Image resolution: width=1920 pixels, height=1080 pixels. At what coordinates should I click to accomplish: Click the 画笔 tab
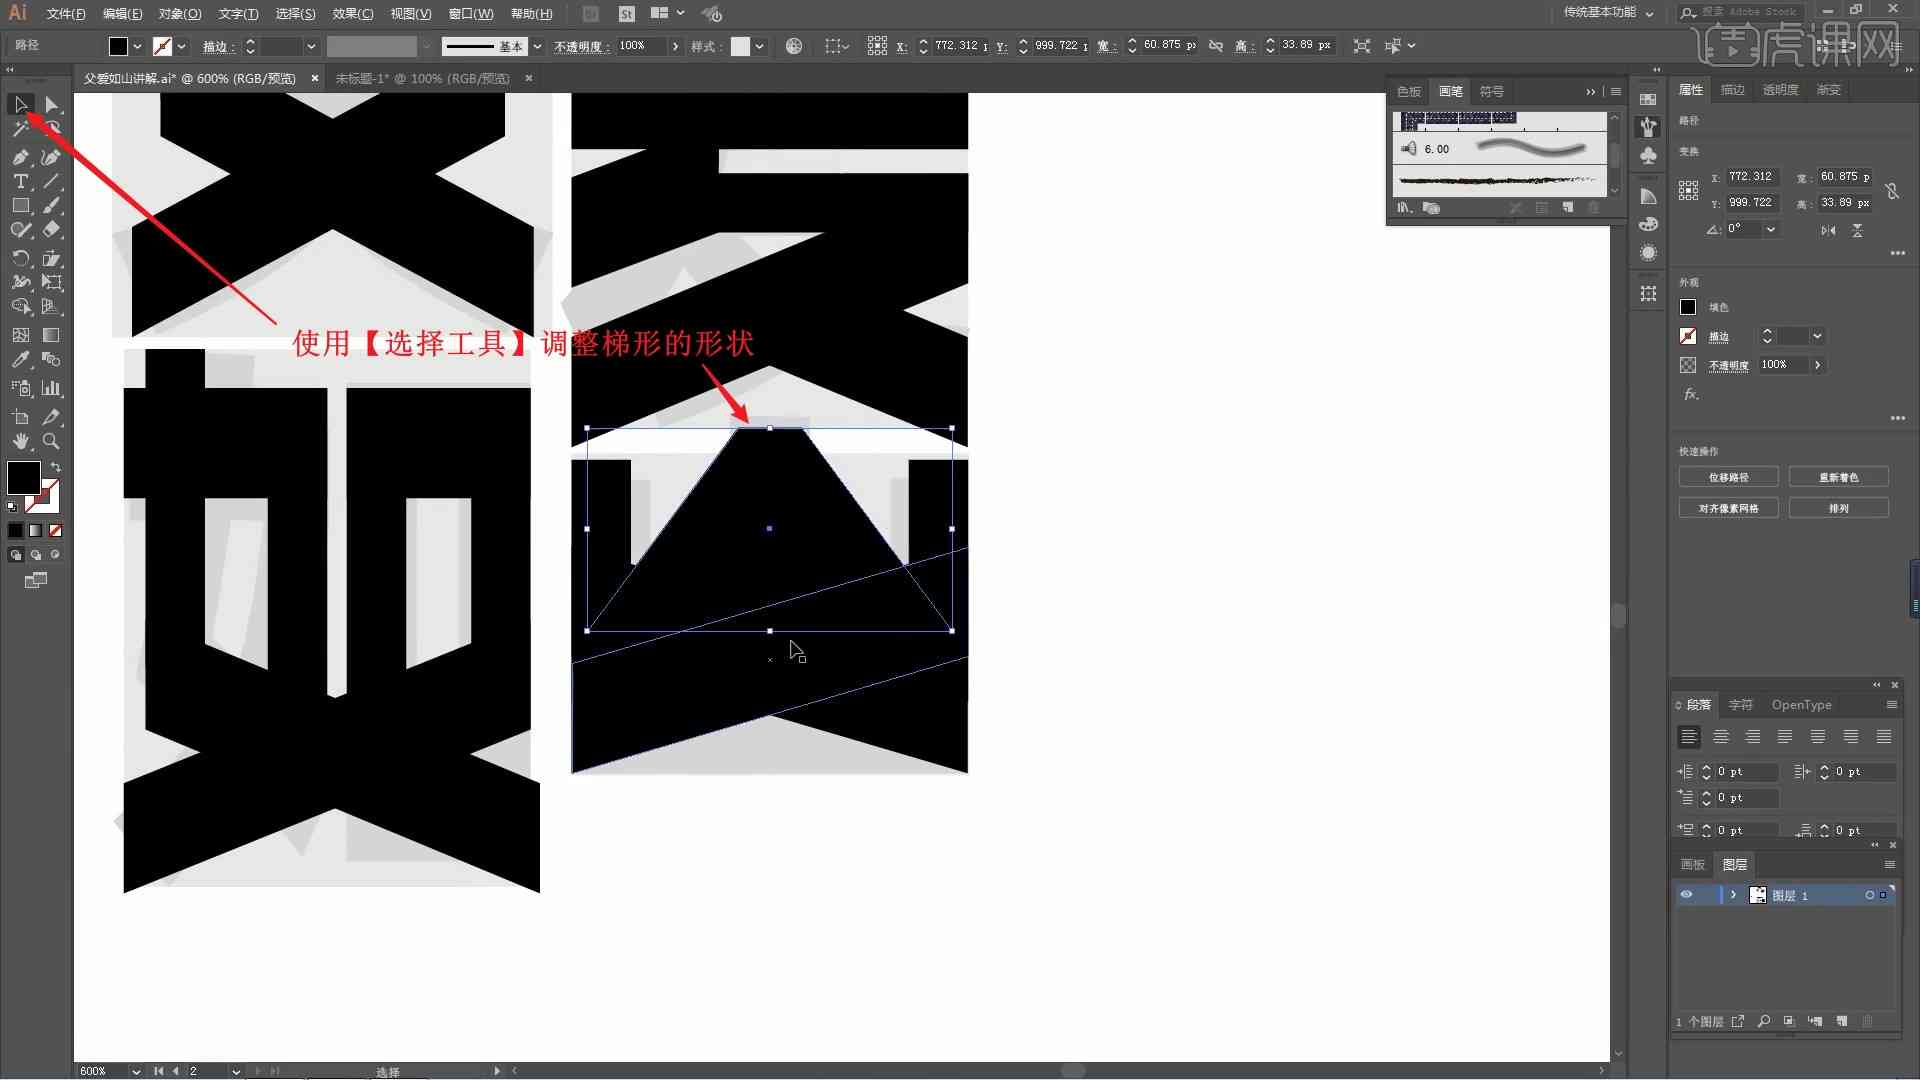pyautogui.click(x=1451, y=91)
